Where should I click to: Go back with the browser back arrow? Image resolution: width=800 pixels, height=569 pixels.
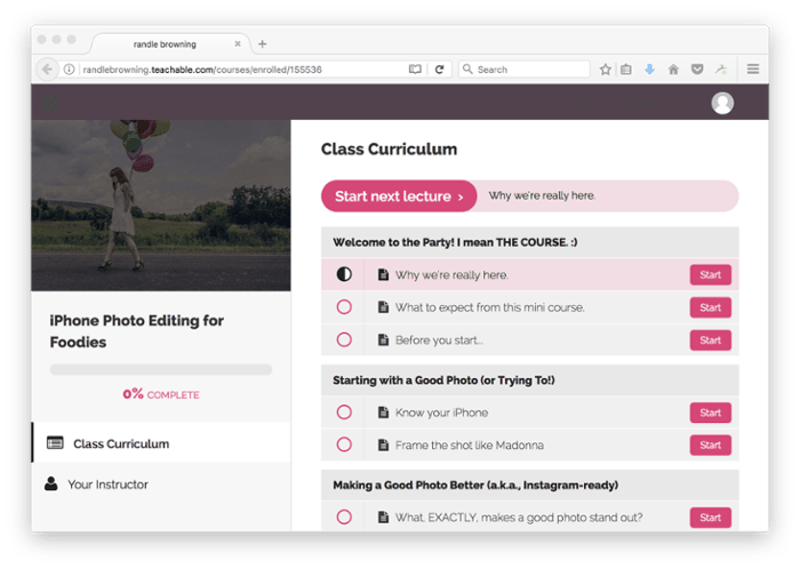(x=47, y=69)
